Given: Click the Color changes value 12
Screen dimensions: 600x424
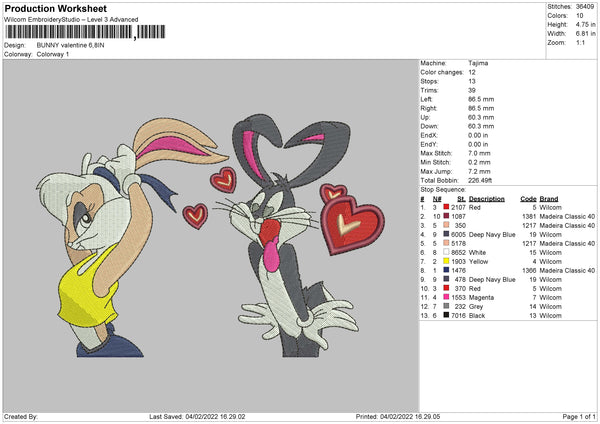Looking at the screenshot, I should 472,72.
